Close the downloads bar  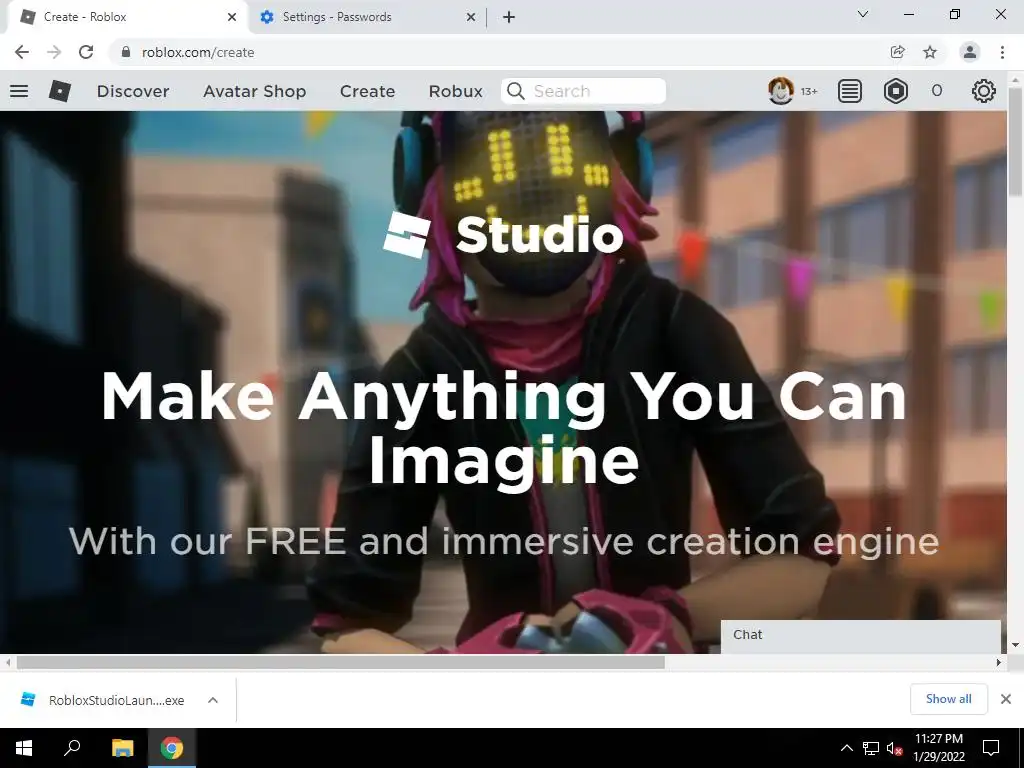point(1006,699)
